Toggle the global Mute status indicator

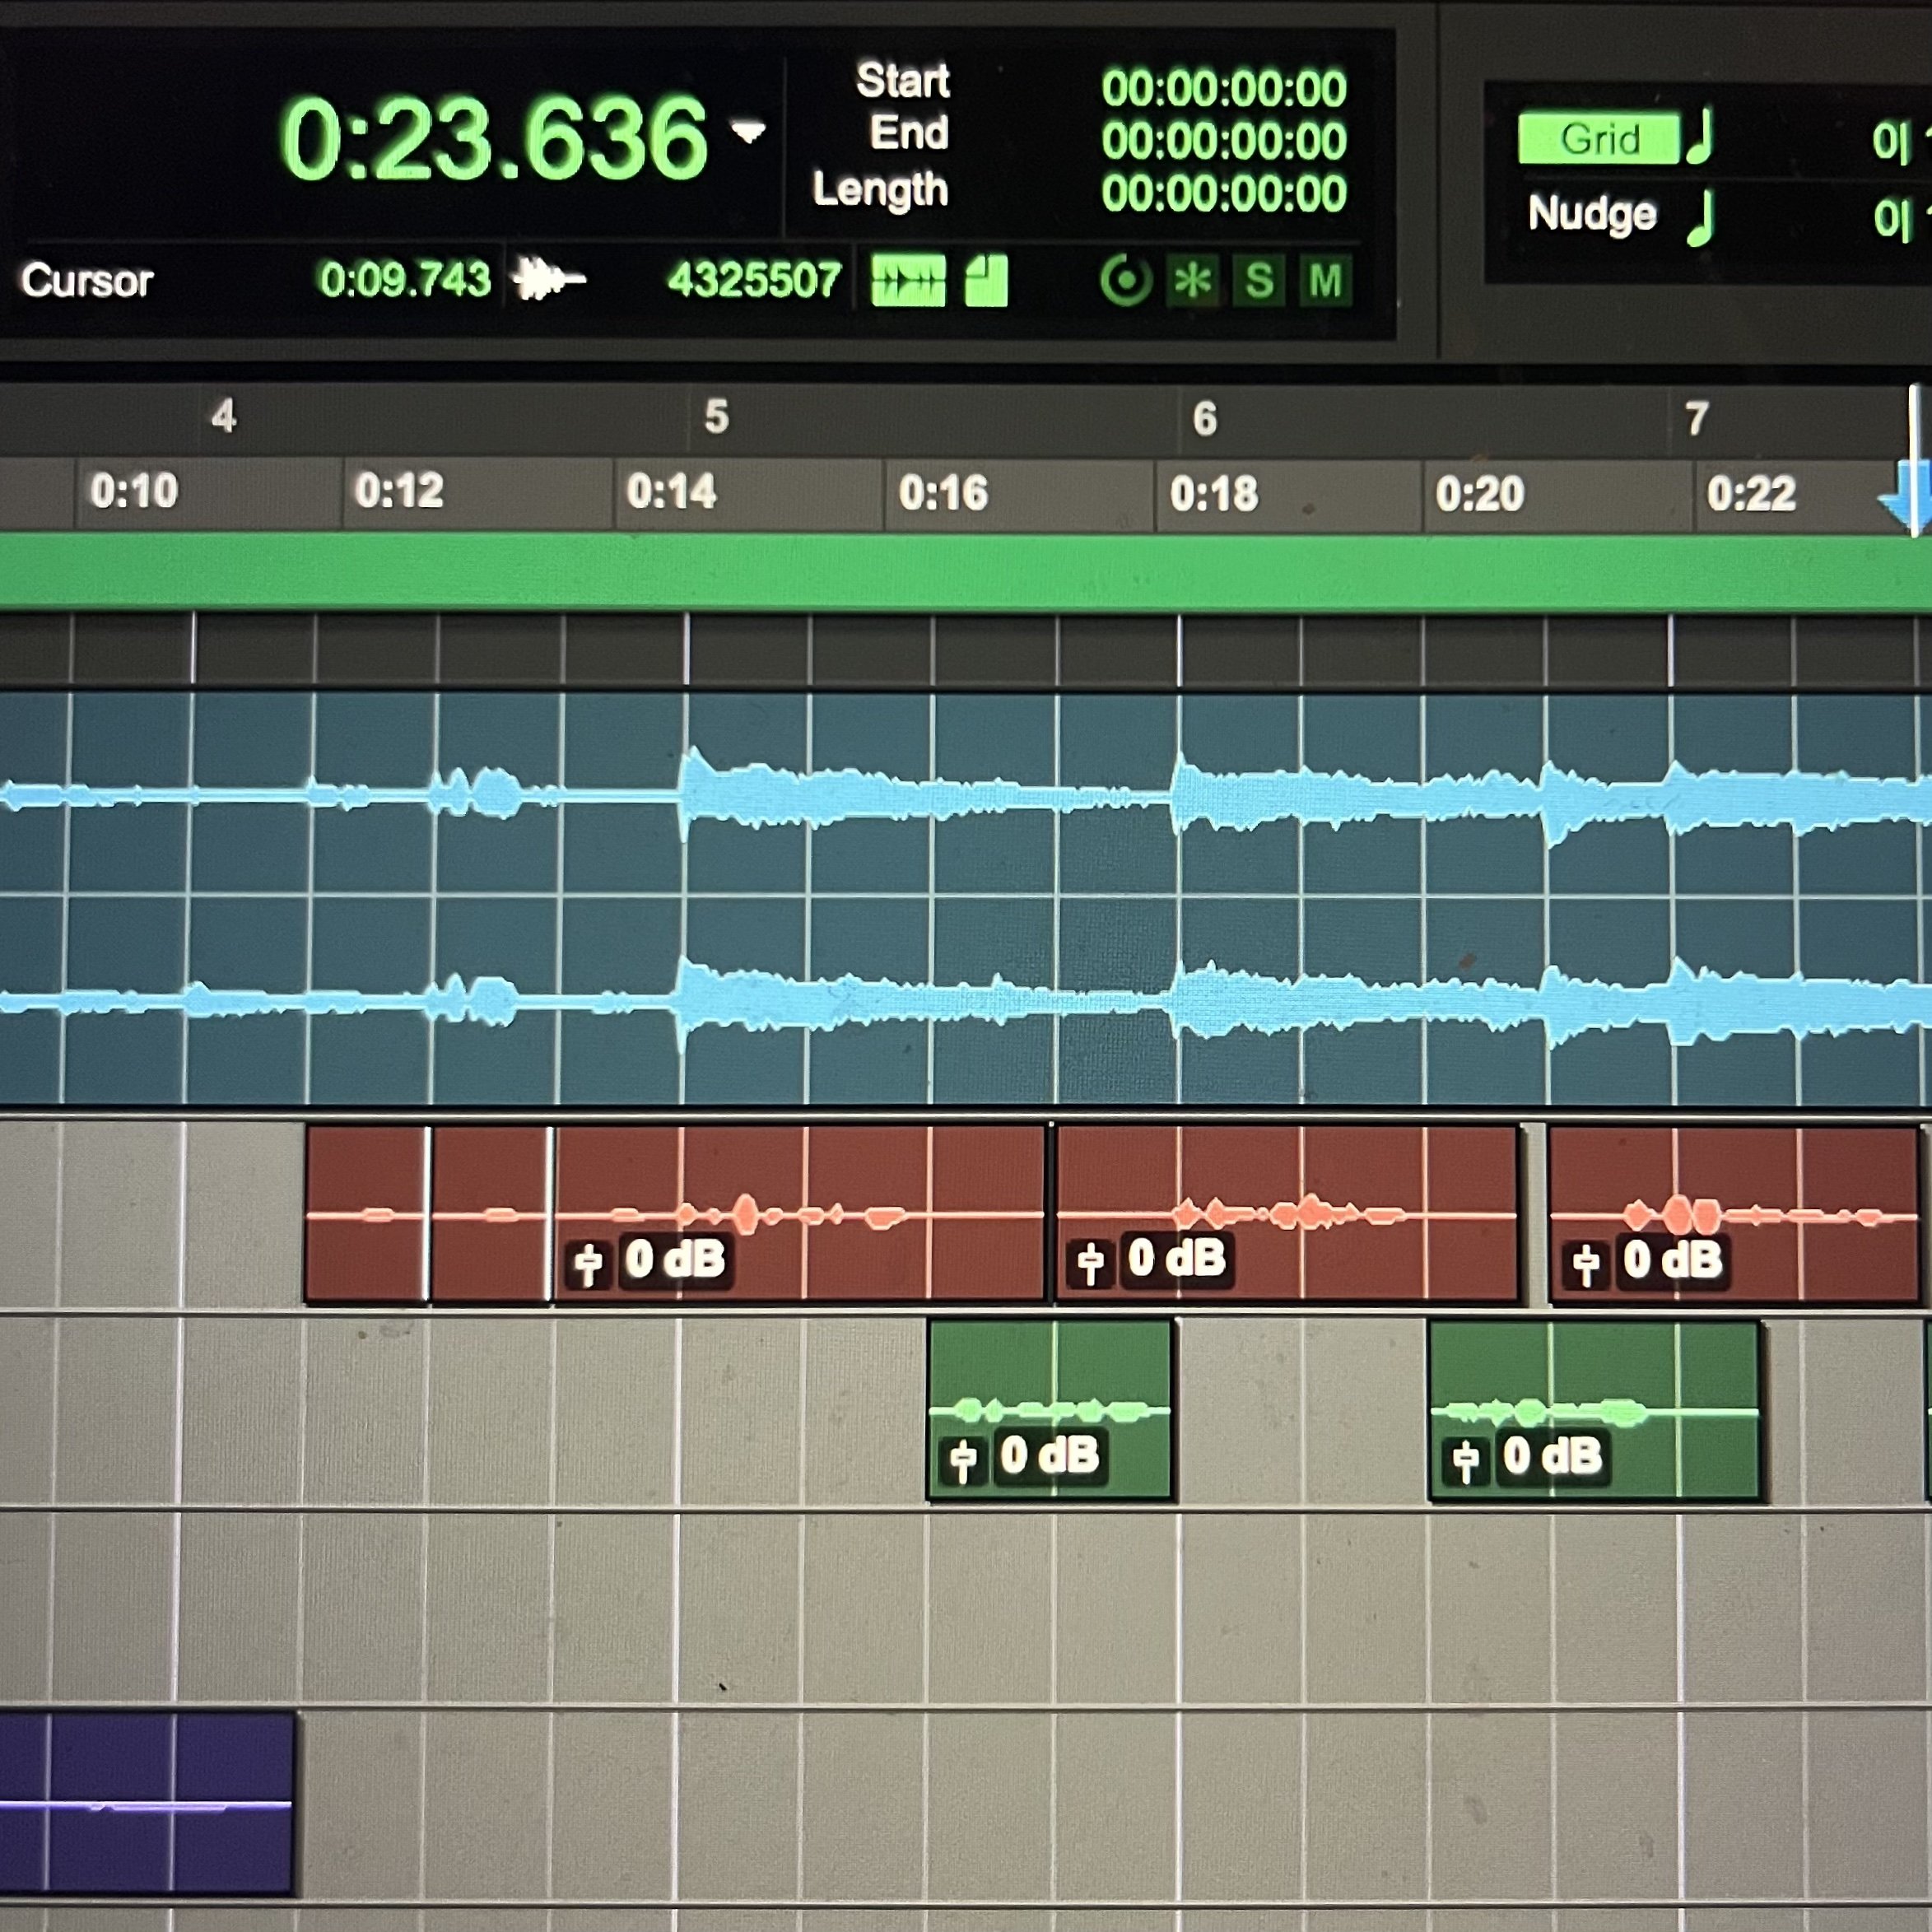pyautogui.click(x=1325, y=281)
